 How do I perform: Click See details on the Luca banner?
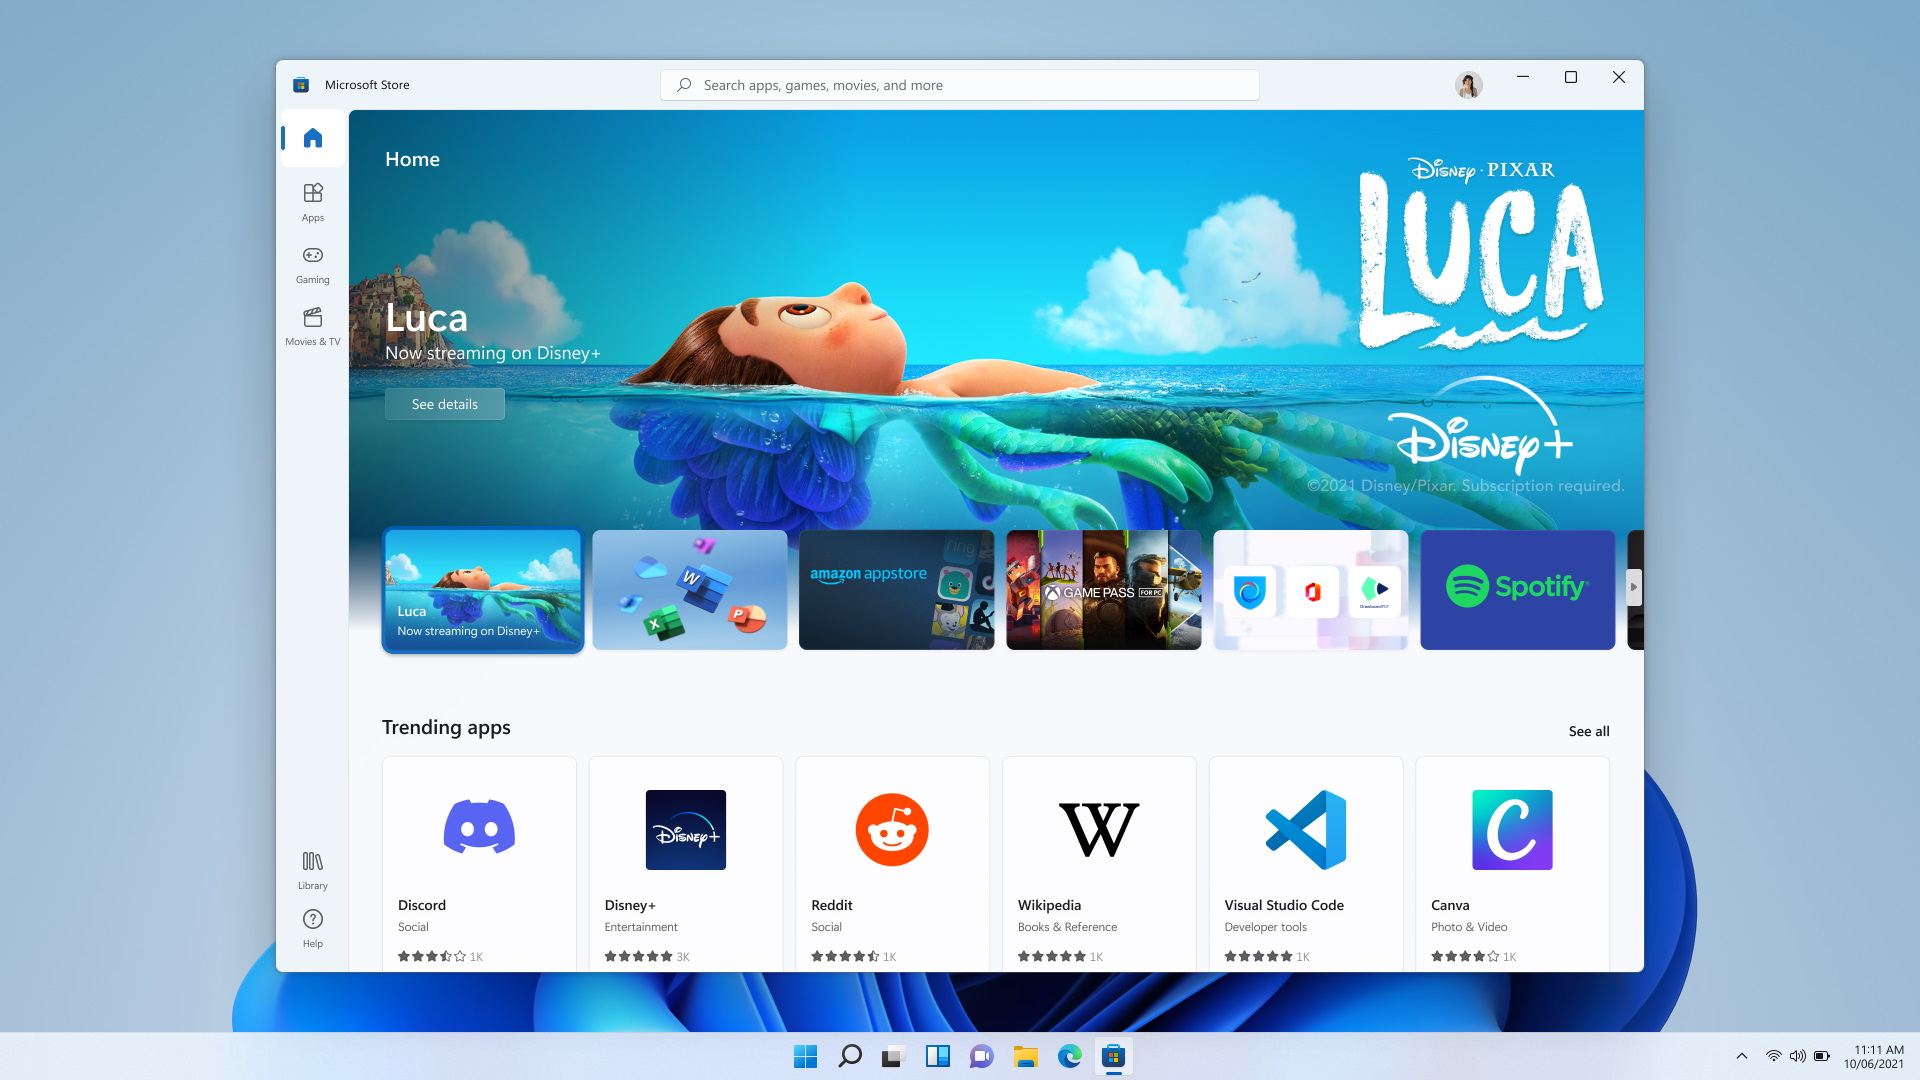click(x=444, y=404)
